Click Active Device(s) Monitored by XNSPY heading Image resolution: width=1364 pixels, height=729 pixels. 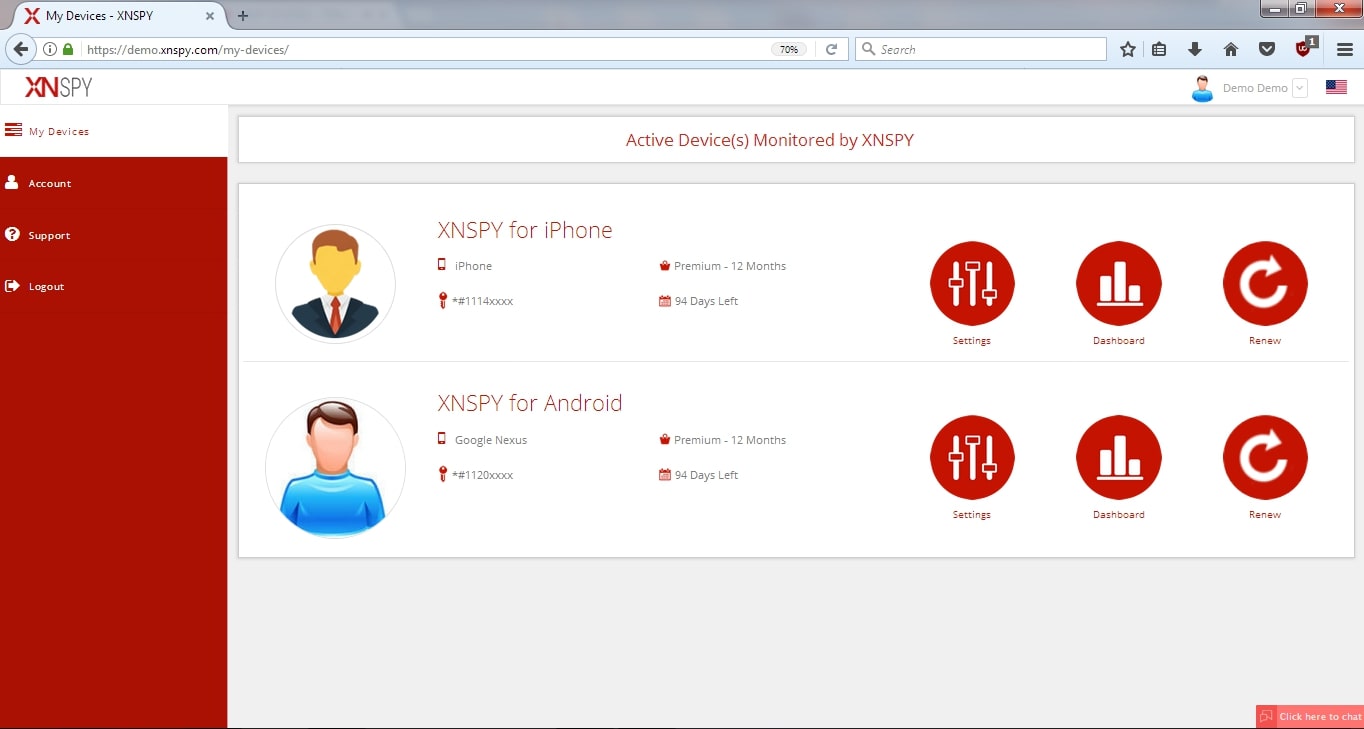[770, 140]
